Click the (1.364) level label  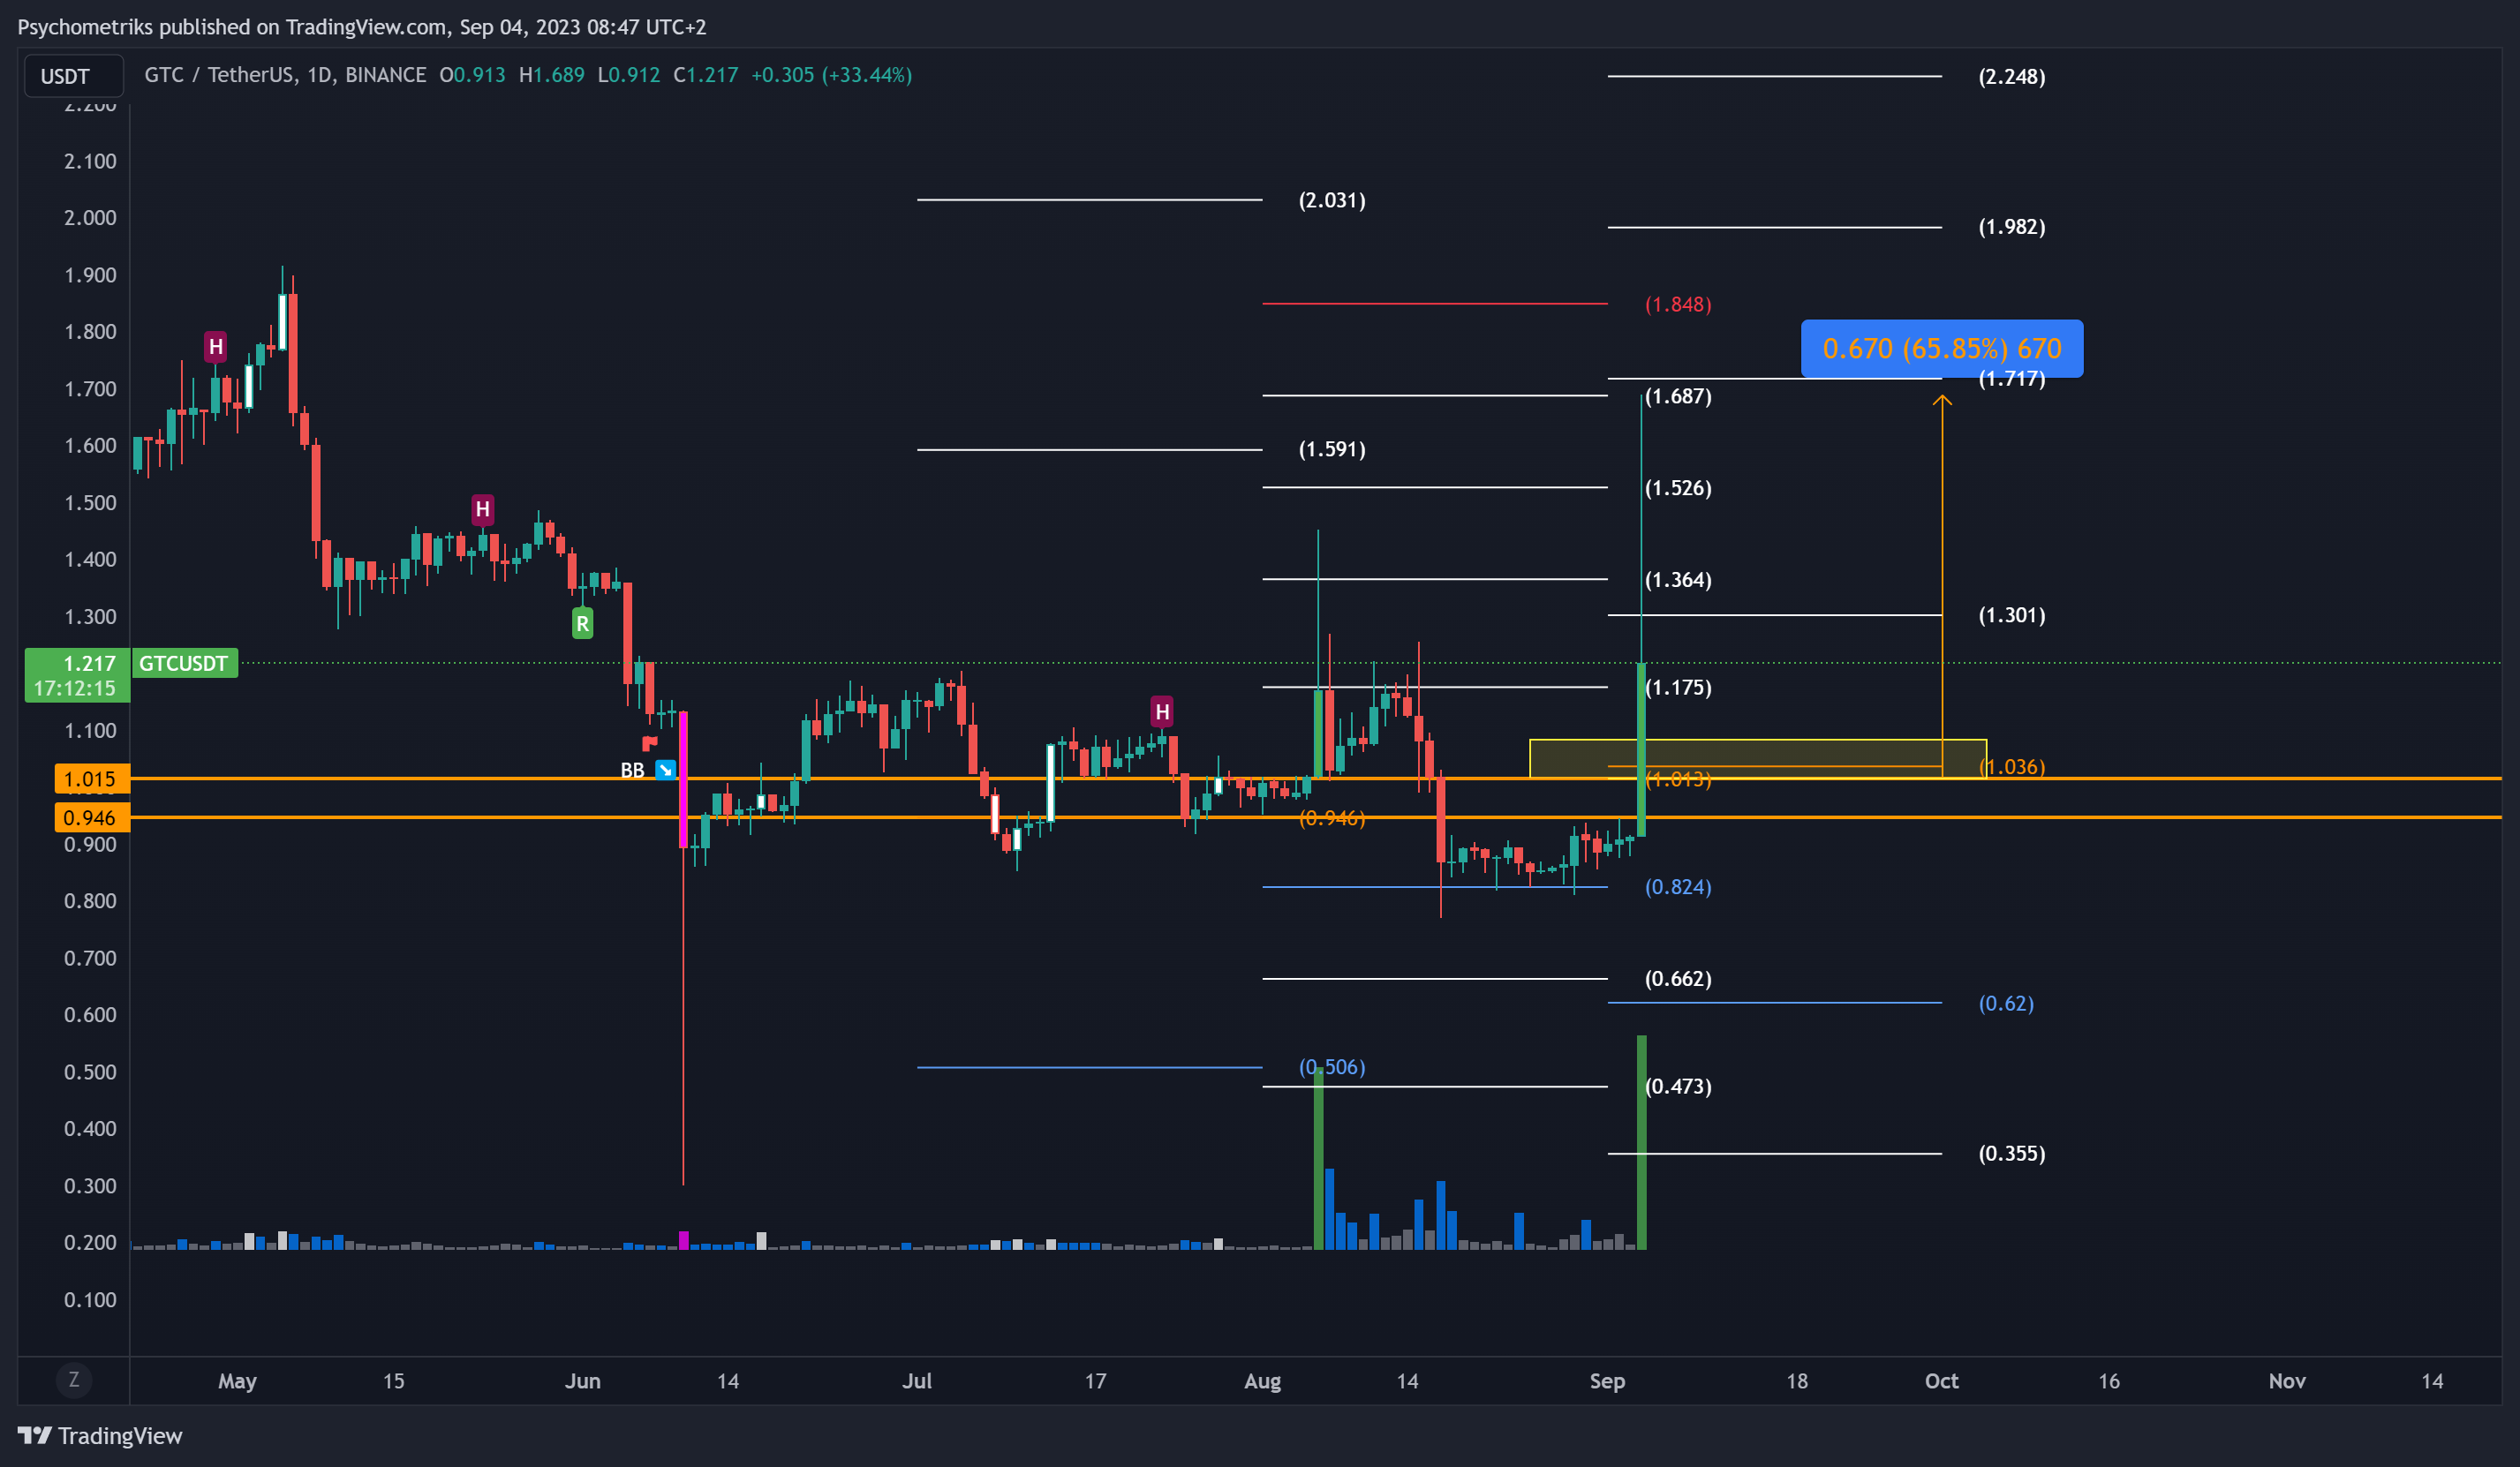[1678, 580]
